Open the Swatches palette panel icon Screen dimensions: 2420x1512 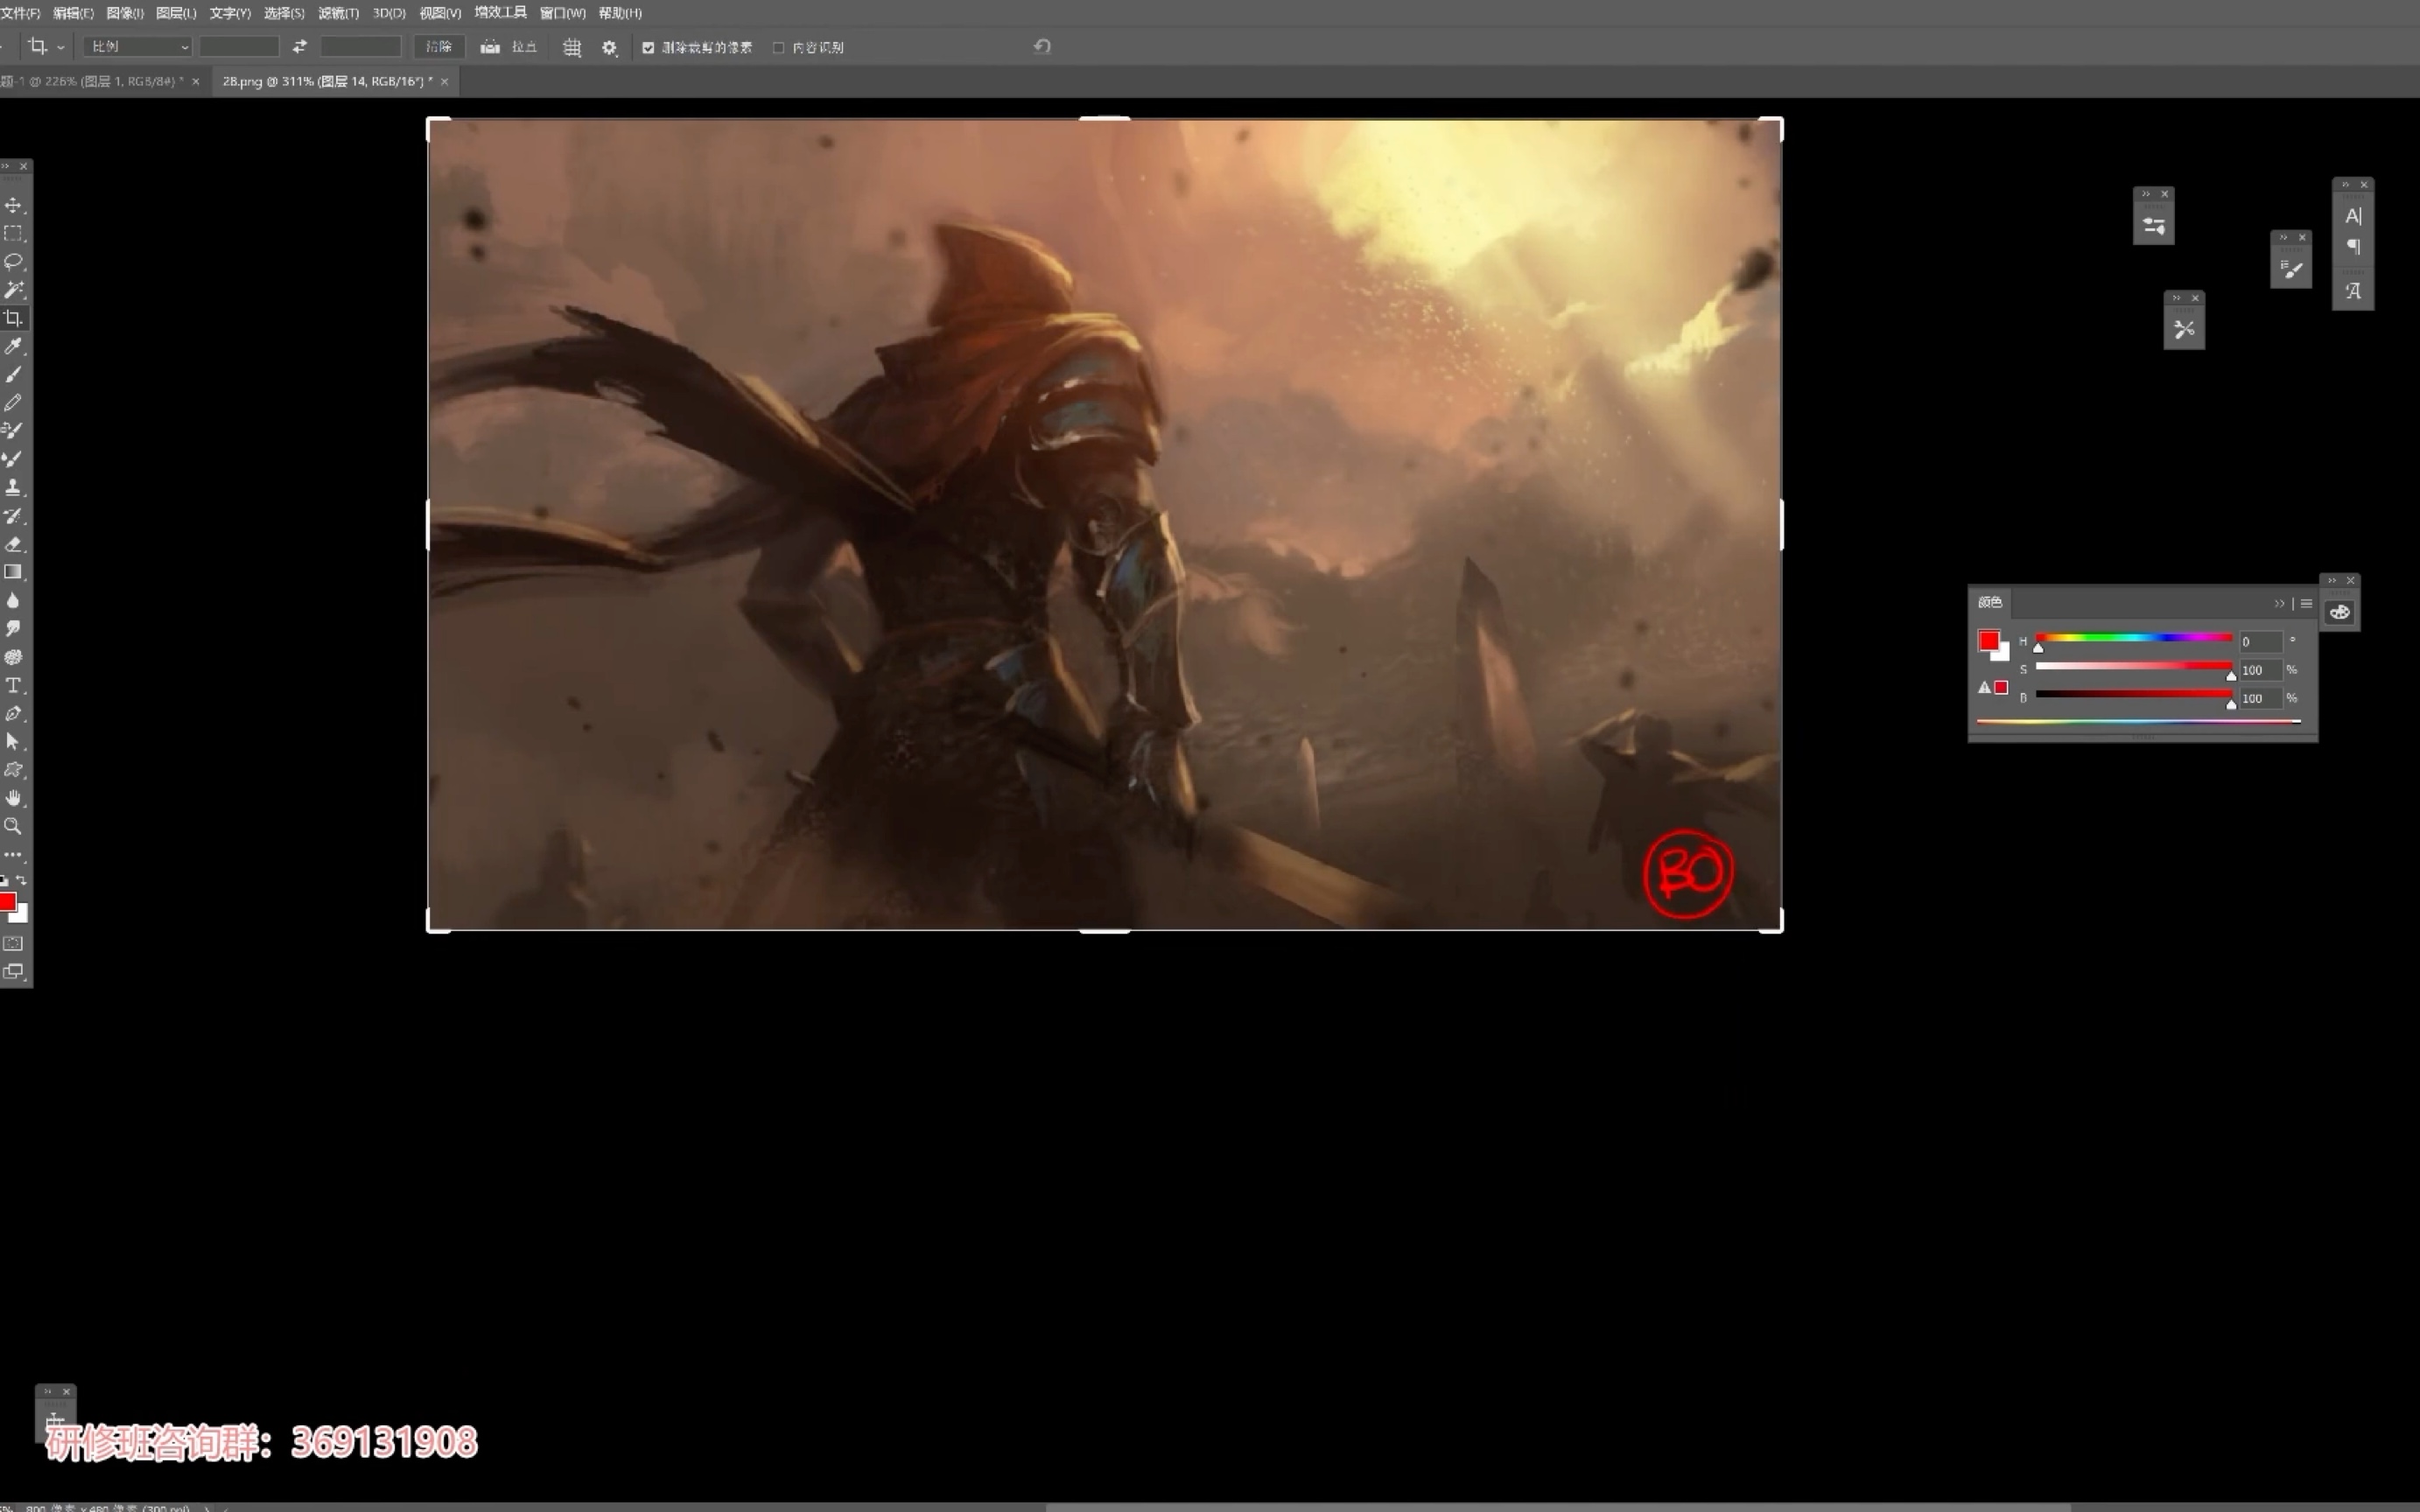click(2340, 612)
